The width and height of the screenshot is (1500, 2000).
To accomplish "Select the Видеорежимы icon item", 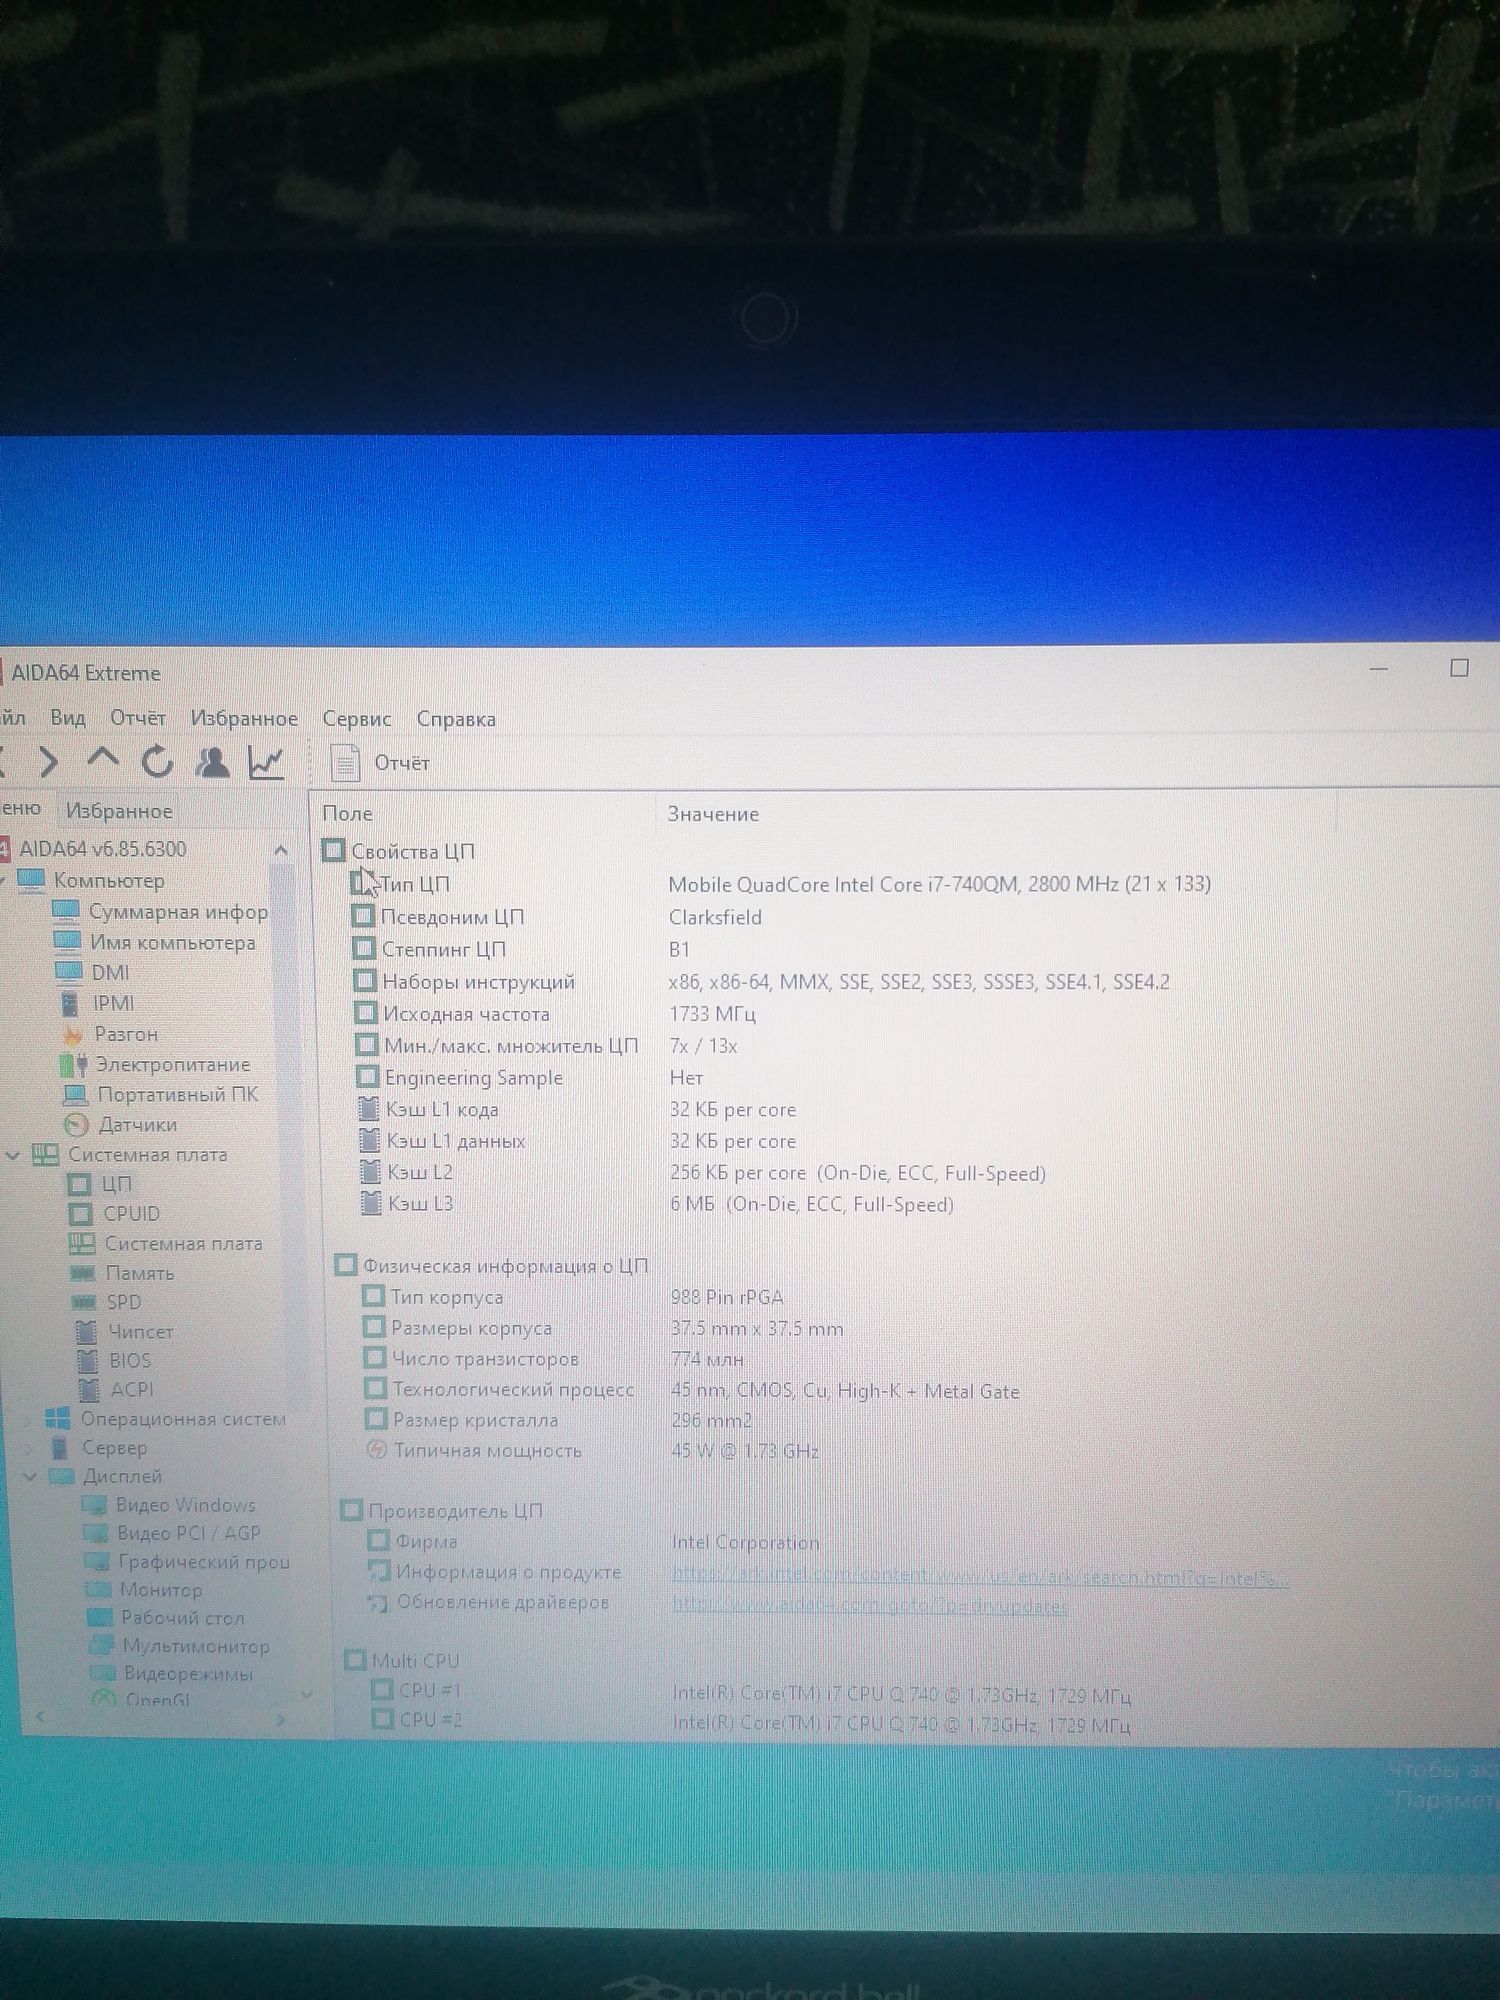I will coord(102,1674).
